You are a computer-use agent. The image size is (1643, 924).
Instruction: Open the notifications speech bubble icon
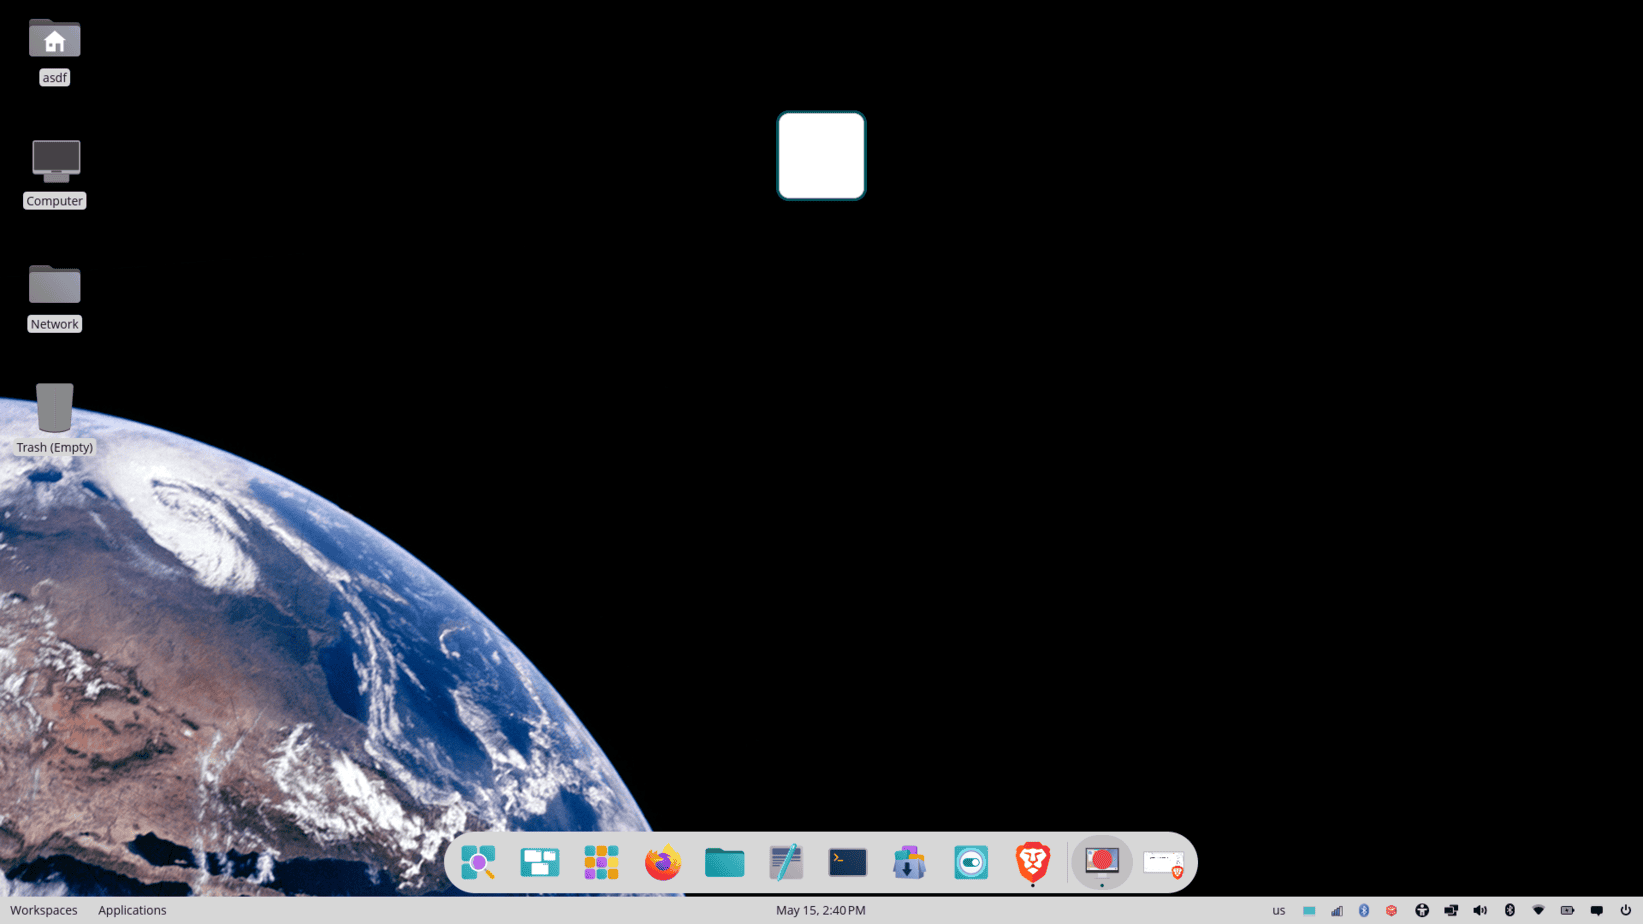point(1597,910)
